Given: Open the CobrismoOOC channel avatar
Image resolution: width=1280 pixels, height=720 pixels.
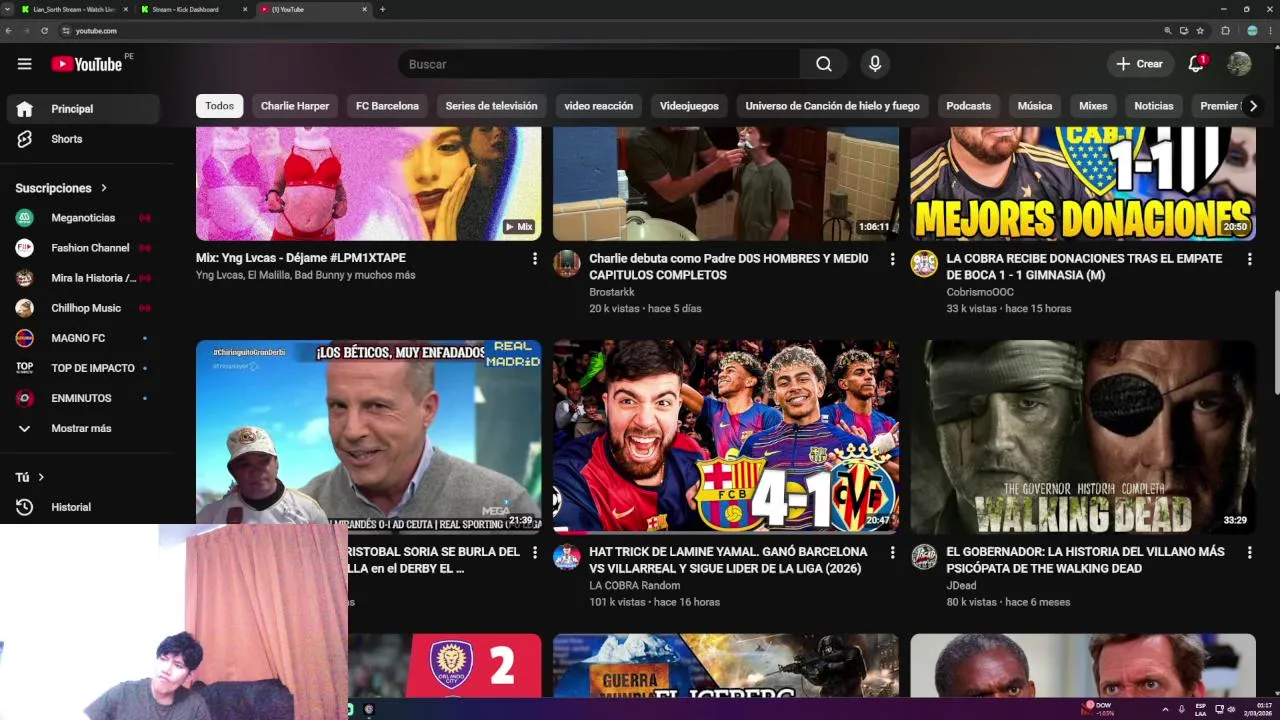Looking at the screenshot, I should click(x=924, y=264).
